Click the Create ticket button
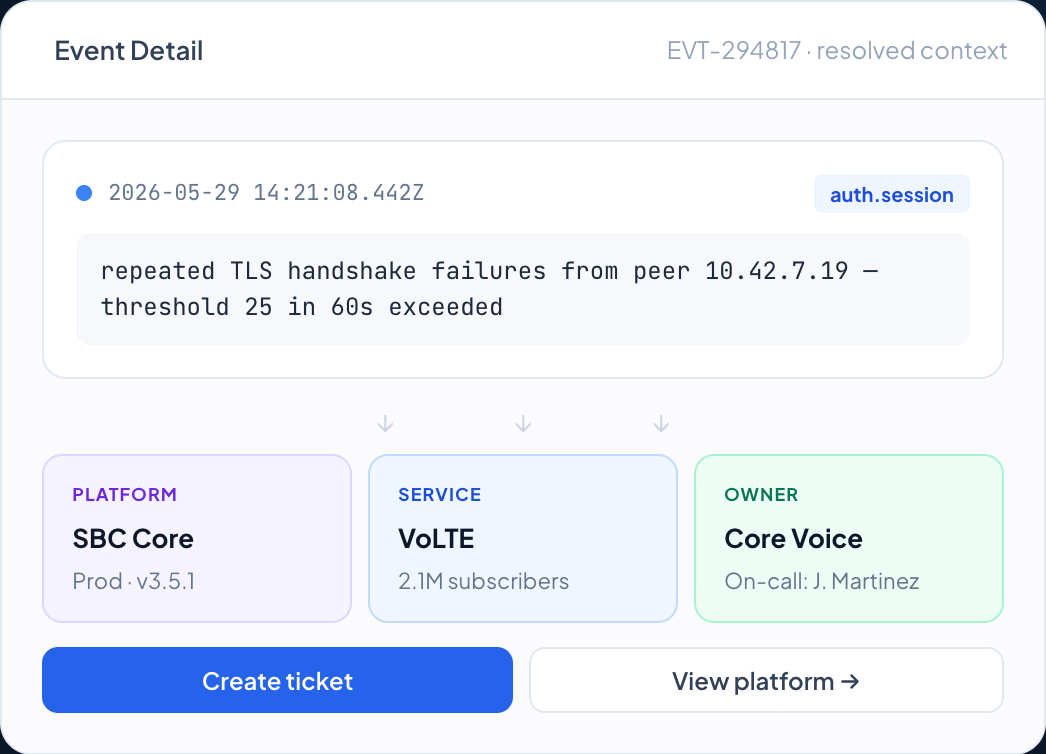 point(278,680)
